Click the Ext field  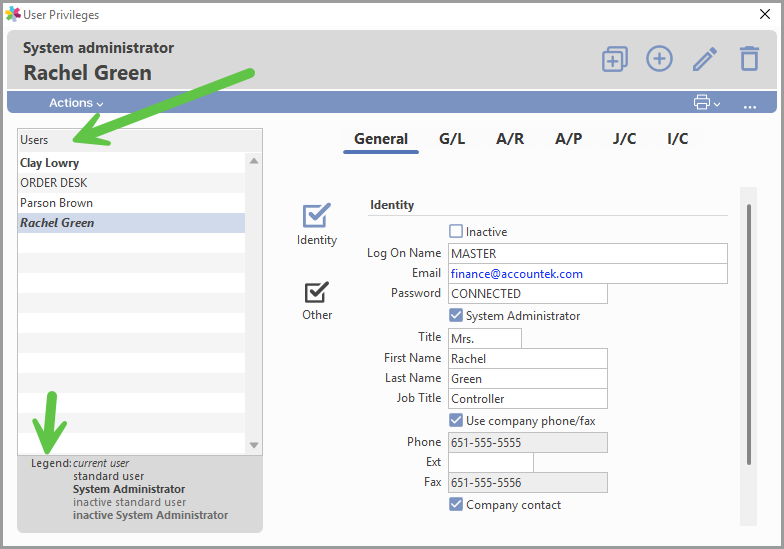coord(490,462)
